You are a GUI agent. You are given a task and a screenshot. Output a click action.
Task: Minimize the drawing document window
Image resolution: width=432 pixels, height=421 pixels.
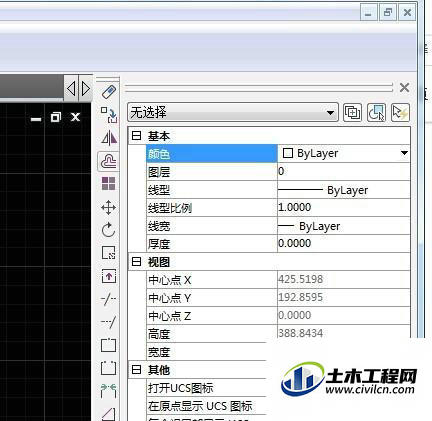36,118
